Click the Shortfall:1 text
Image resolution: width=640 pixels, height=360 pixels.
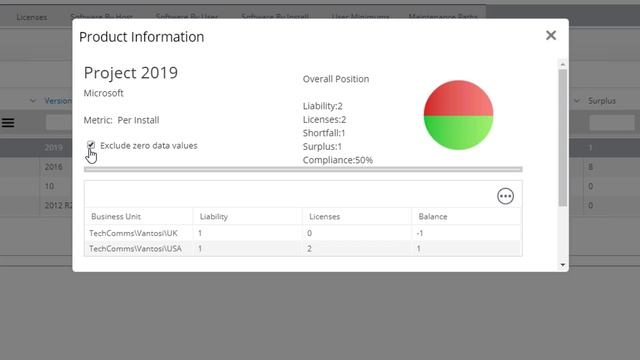coord(324,133)
